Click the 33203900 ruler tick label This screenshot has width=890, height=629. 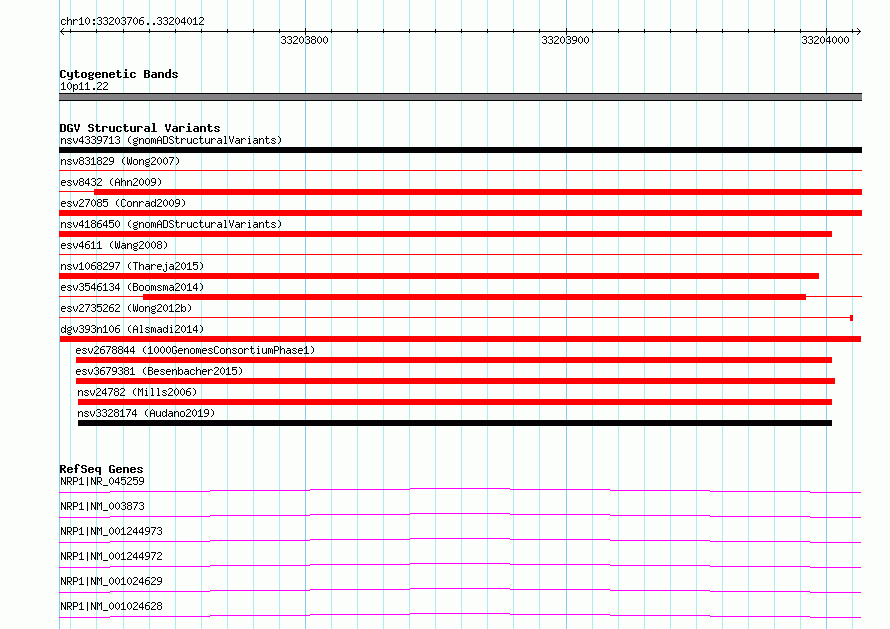(x=565, y=40)
